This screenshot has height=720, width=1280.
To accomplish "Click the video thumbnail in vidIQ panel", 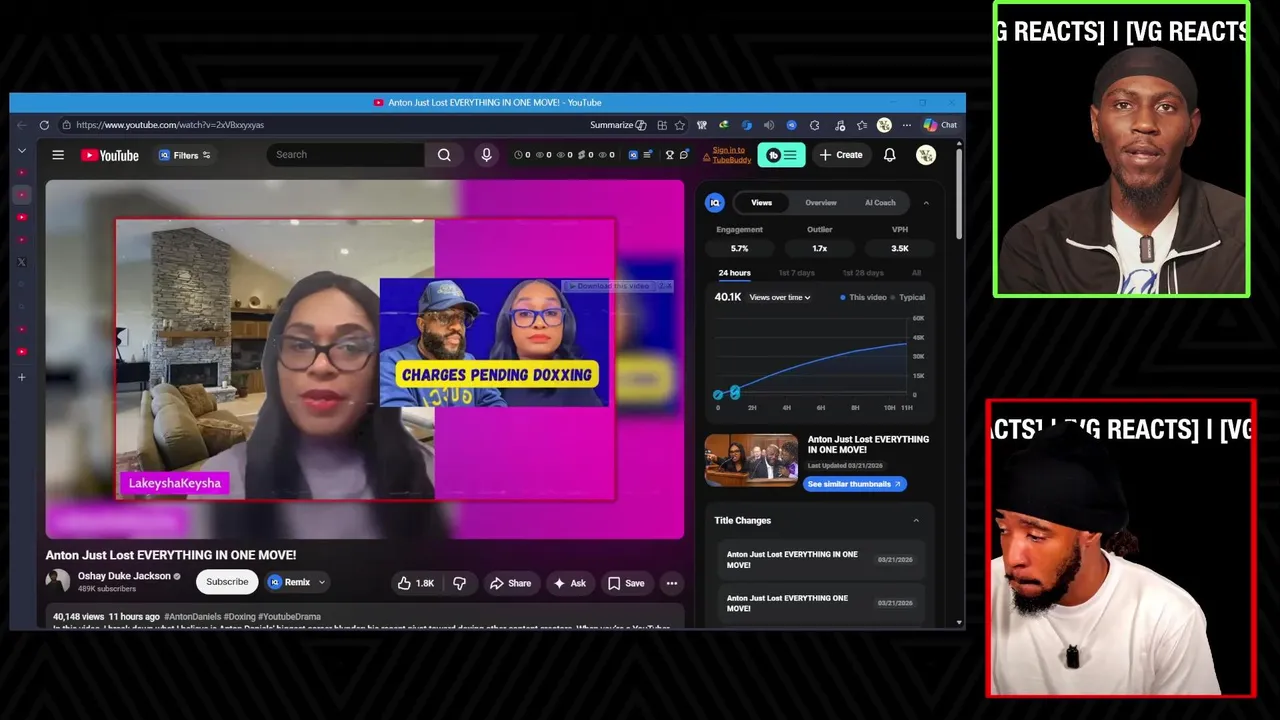I will (x=751, y=460).
